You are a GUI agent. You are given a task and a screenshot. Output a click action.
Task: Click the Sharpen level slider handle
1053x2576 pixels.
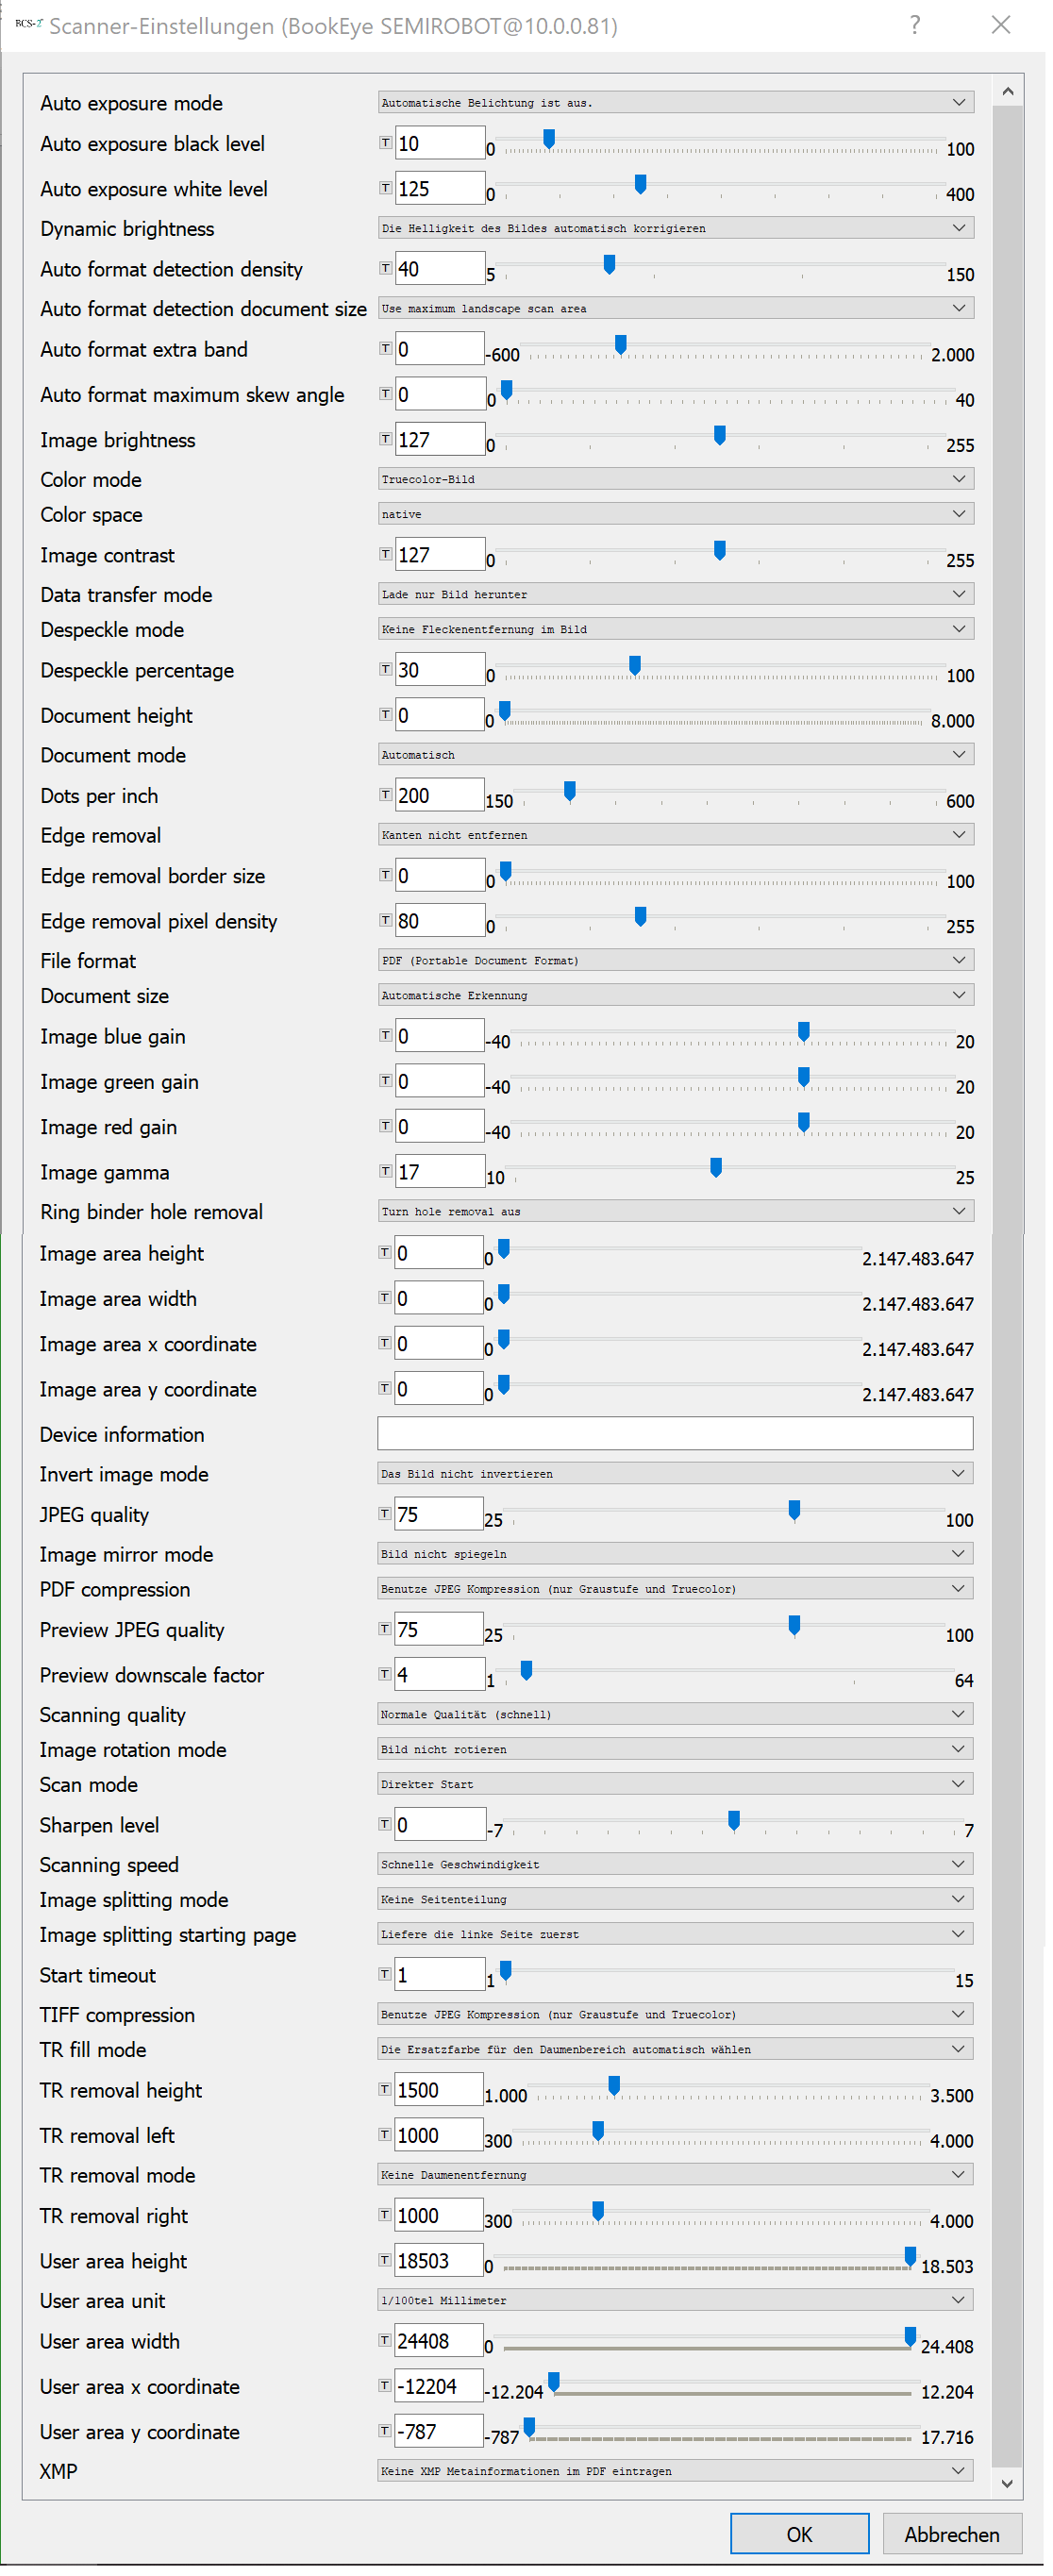pyautogui.click(x=733, y=1820)
